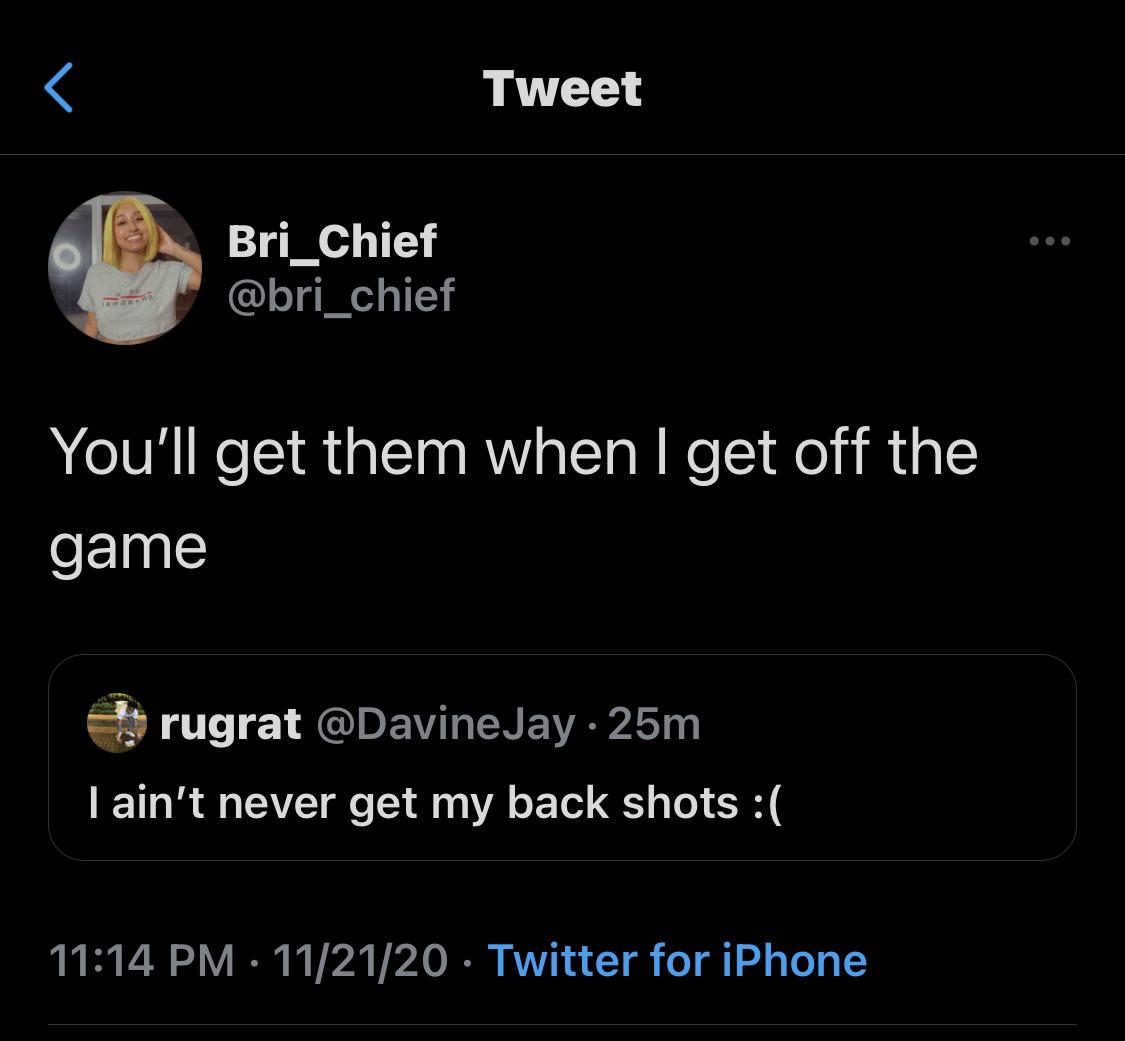Tap the blue back arrow
This screenshot has width=1125, height=1041.
(59, 88)
